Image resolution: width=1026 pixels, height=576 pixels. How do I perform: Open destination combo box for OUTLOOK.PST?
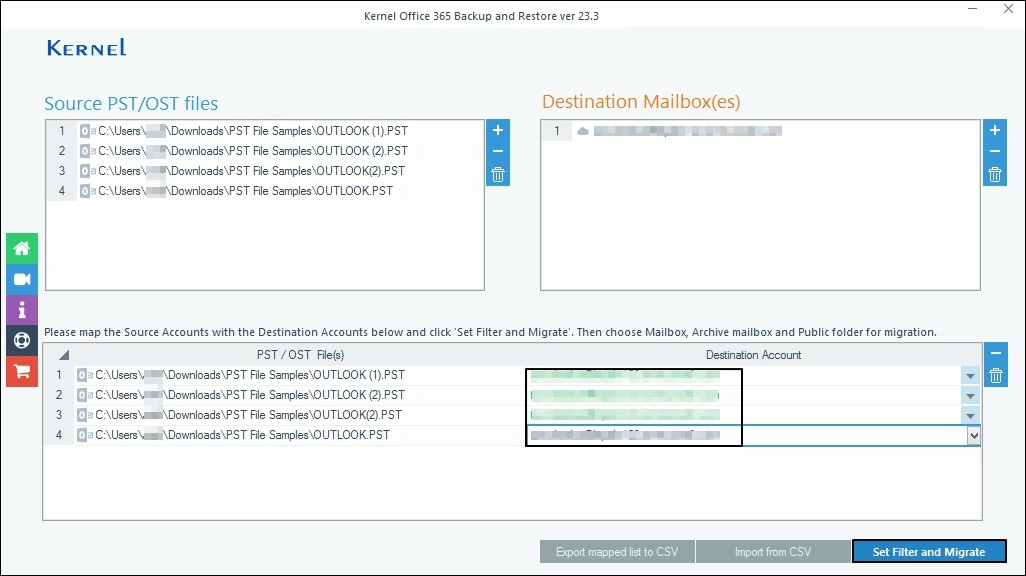click(x=974, y=435)
